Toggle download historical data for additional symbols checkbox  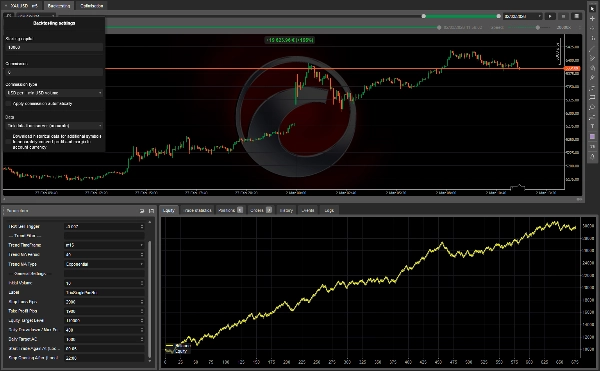(8, 142)
